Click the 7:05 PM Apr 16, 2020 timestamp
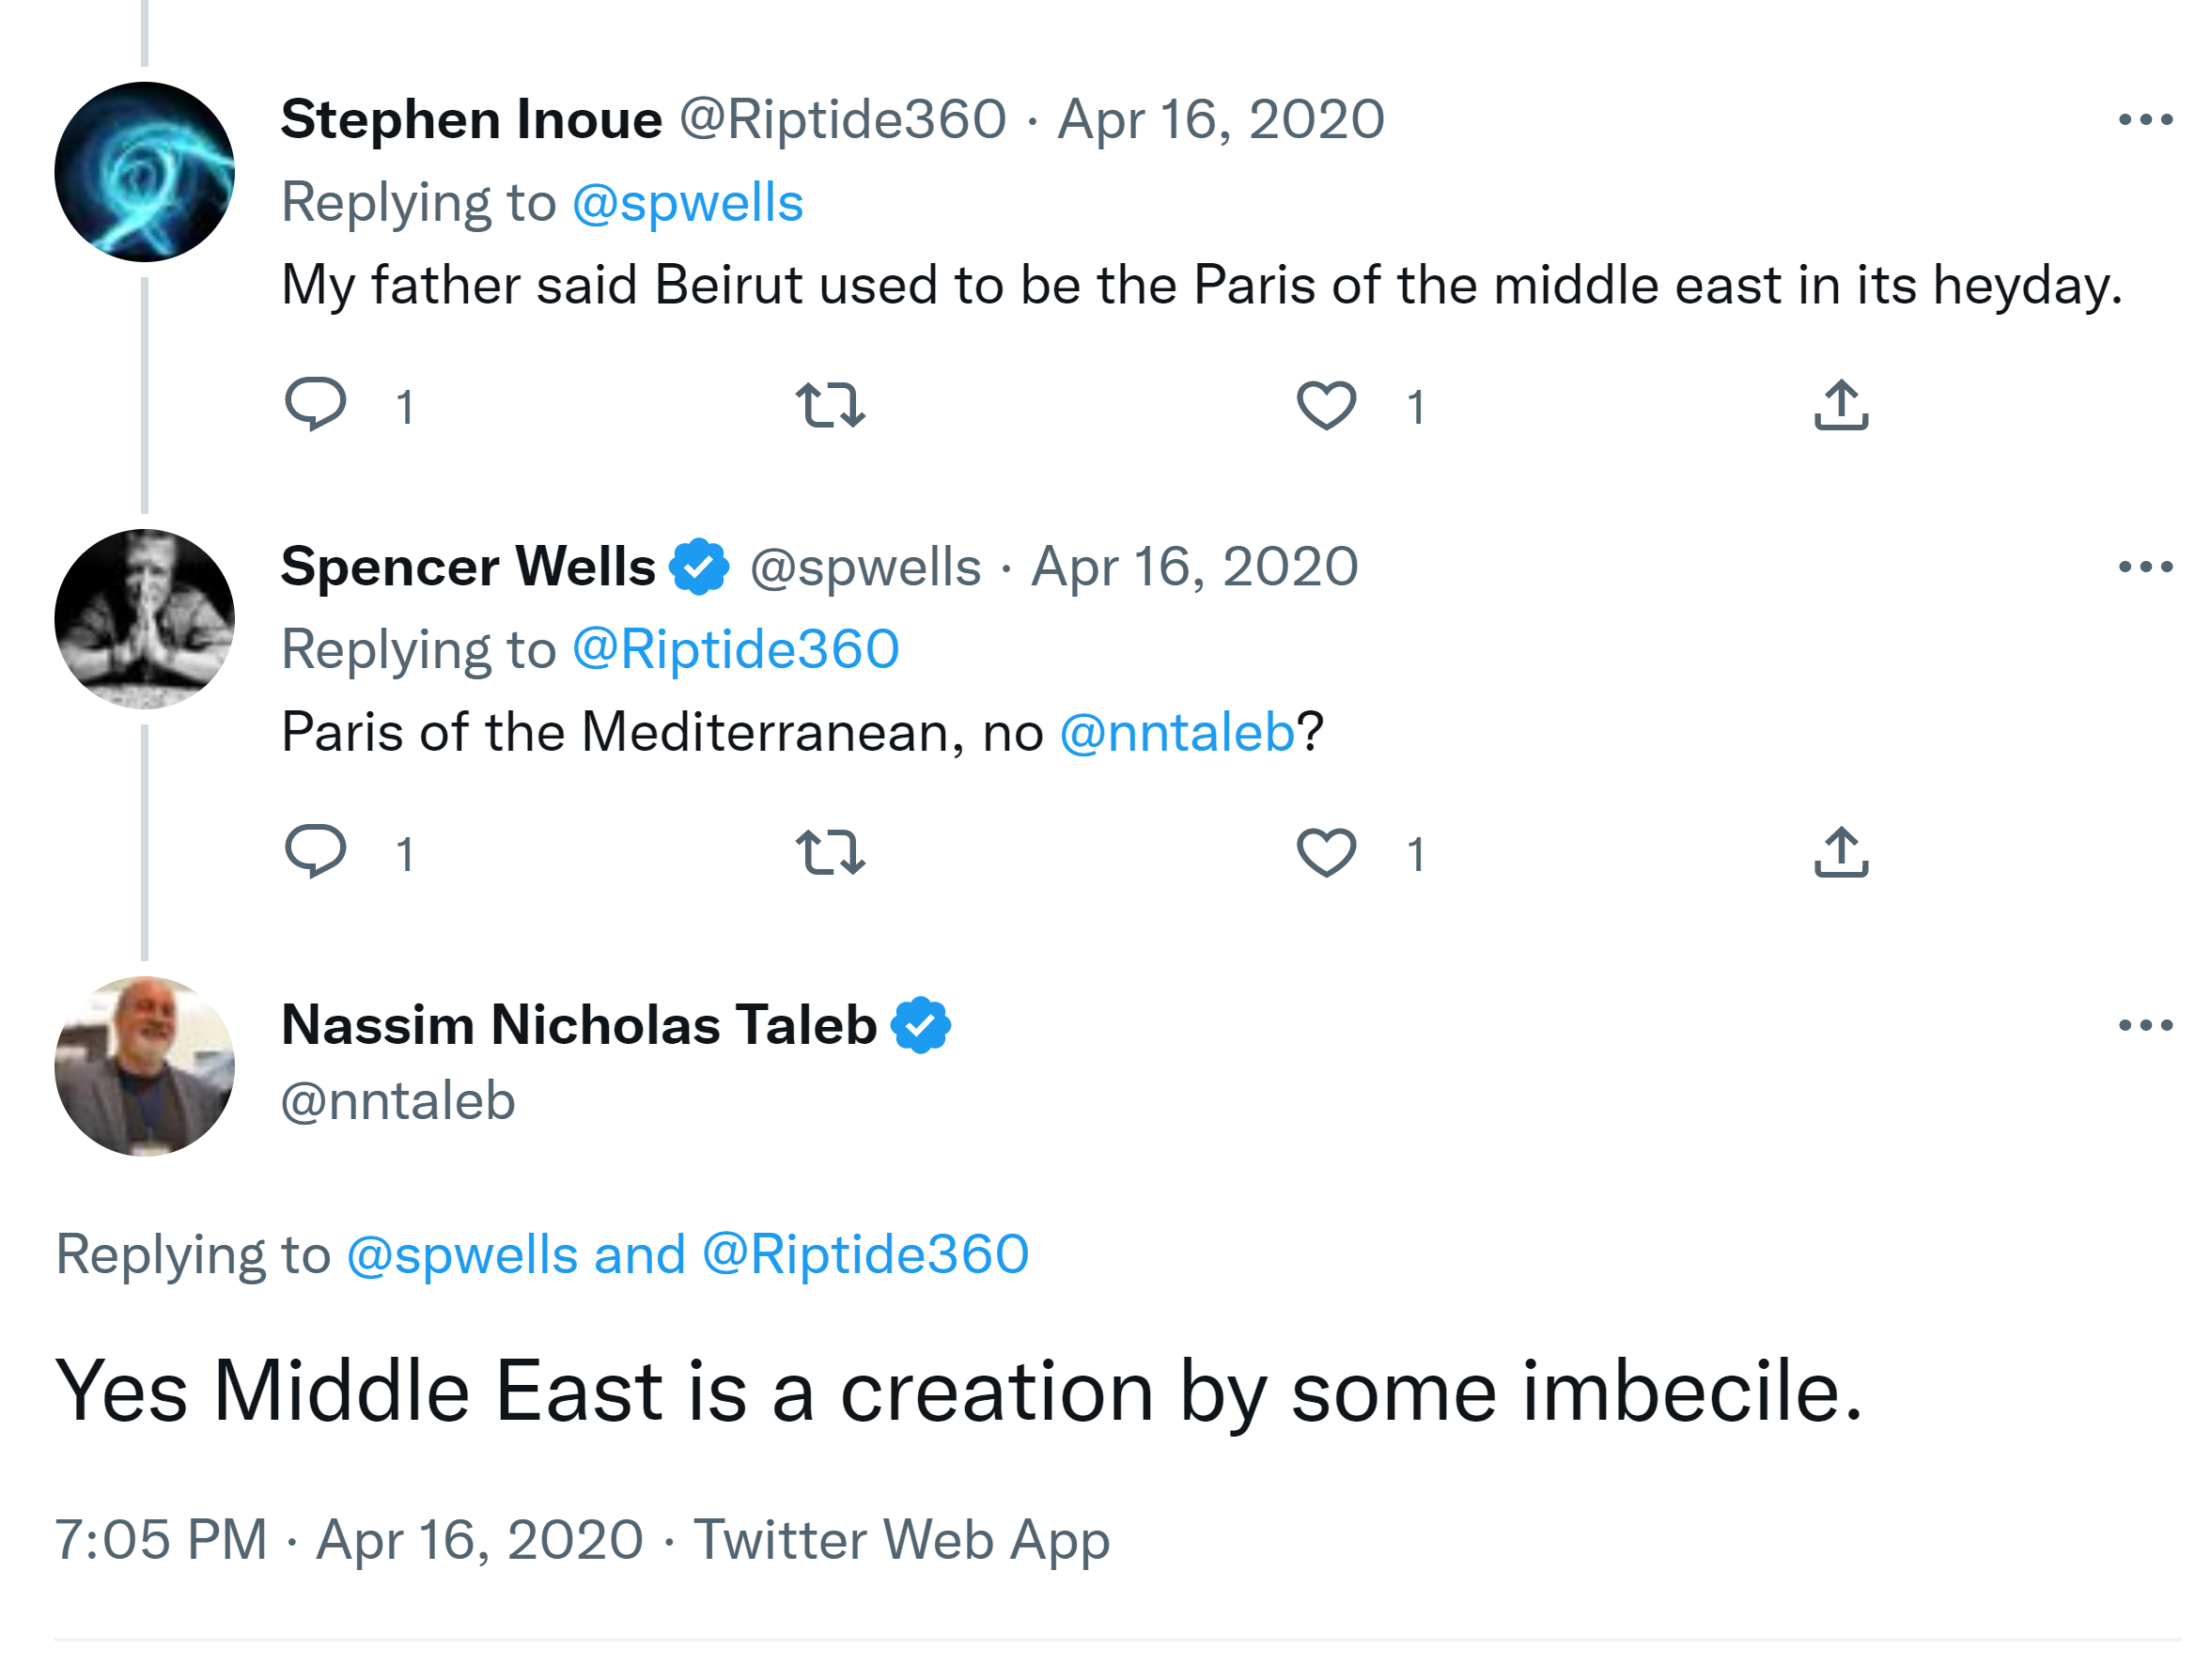2211x1680 pixels. [349, 1539]
